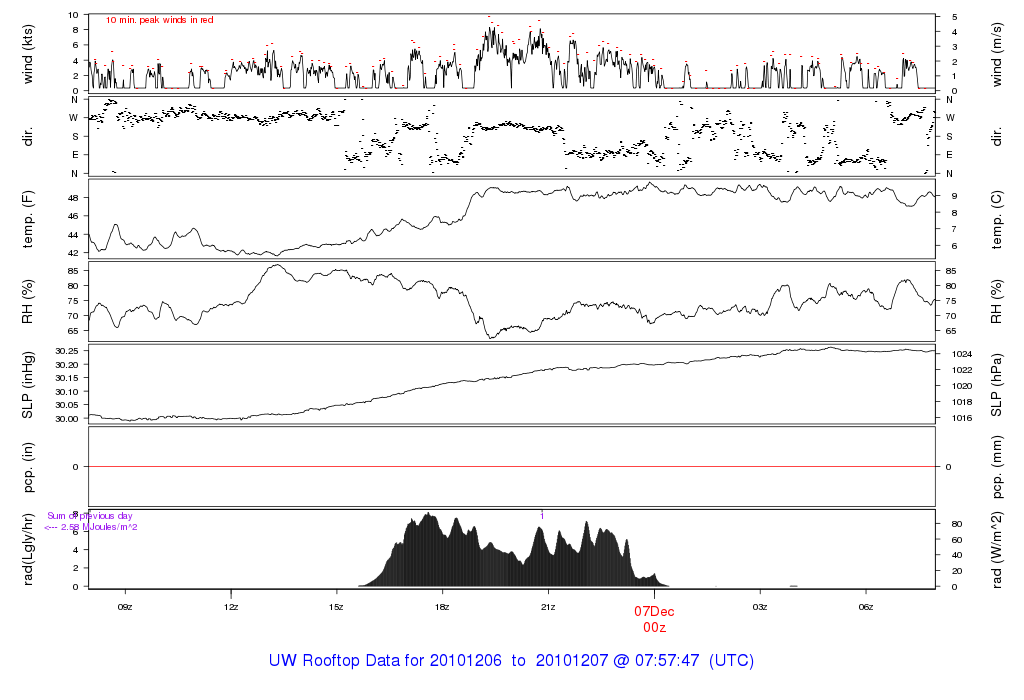Click the 'SLP (hPa)' axis label
Viewport: 1024px width, 700px height.
tap(997, 385)
